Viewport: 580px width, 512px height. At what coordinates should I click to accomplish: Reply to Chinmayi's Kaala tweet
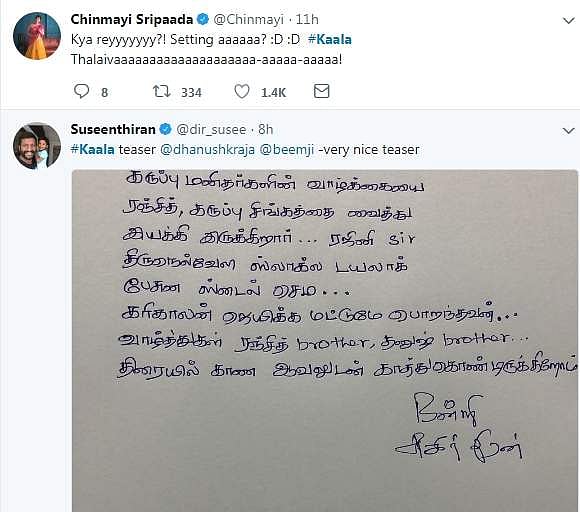(x=81, y=91)
